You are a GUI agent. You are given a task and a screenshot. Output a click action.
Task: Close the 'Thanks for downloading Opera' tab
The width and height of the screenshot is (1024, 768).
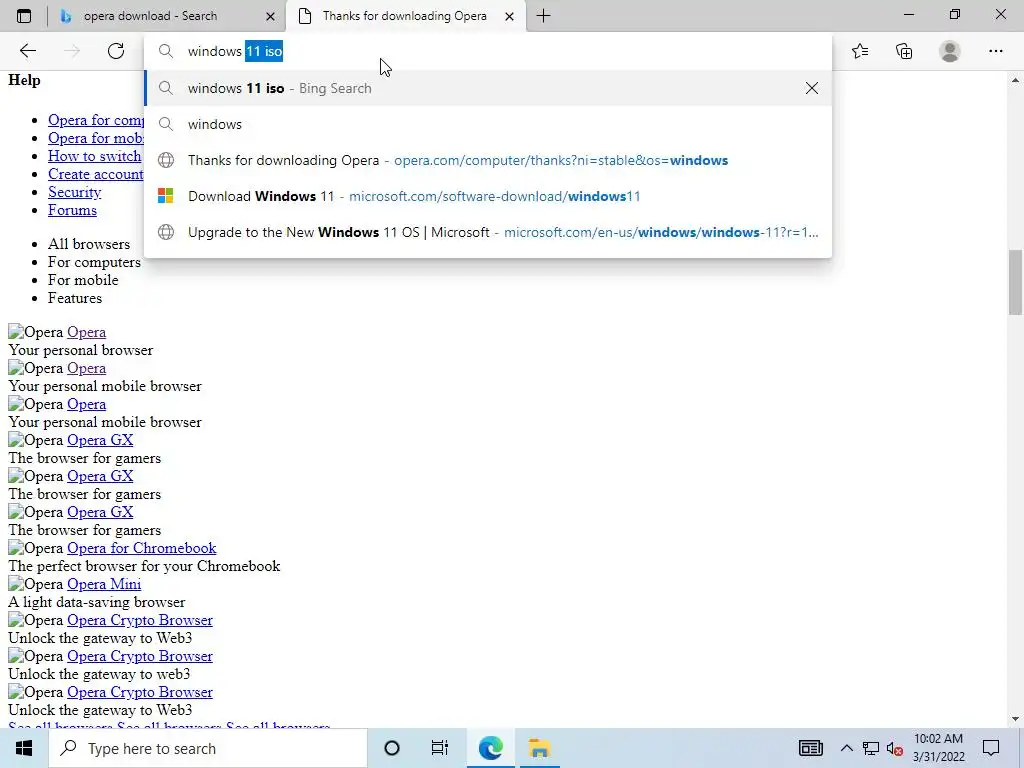point(509,16)
